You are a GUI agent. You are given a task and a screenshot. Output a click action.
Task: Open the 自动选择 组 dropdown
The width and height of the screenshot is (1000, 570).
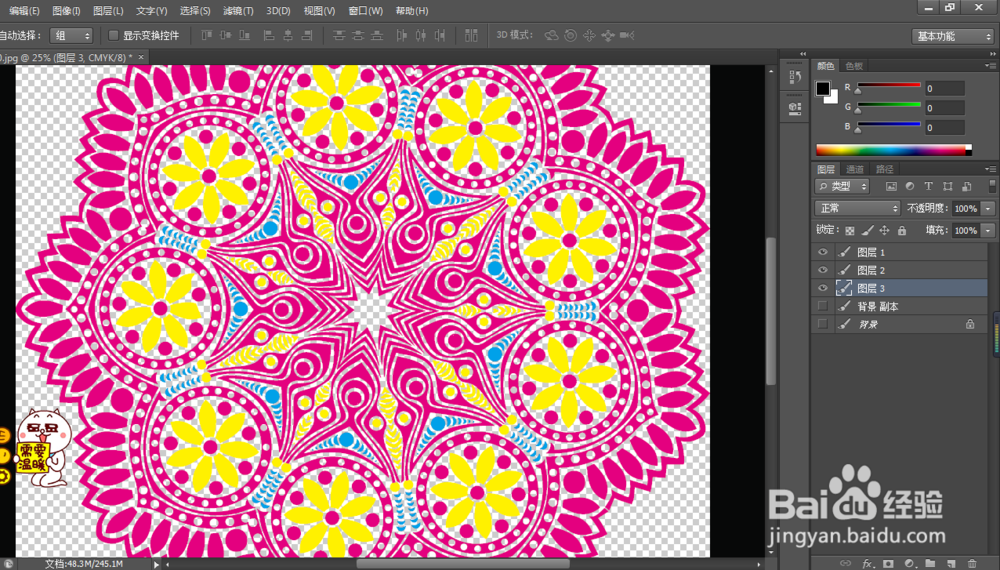coord(71,36)
